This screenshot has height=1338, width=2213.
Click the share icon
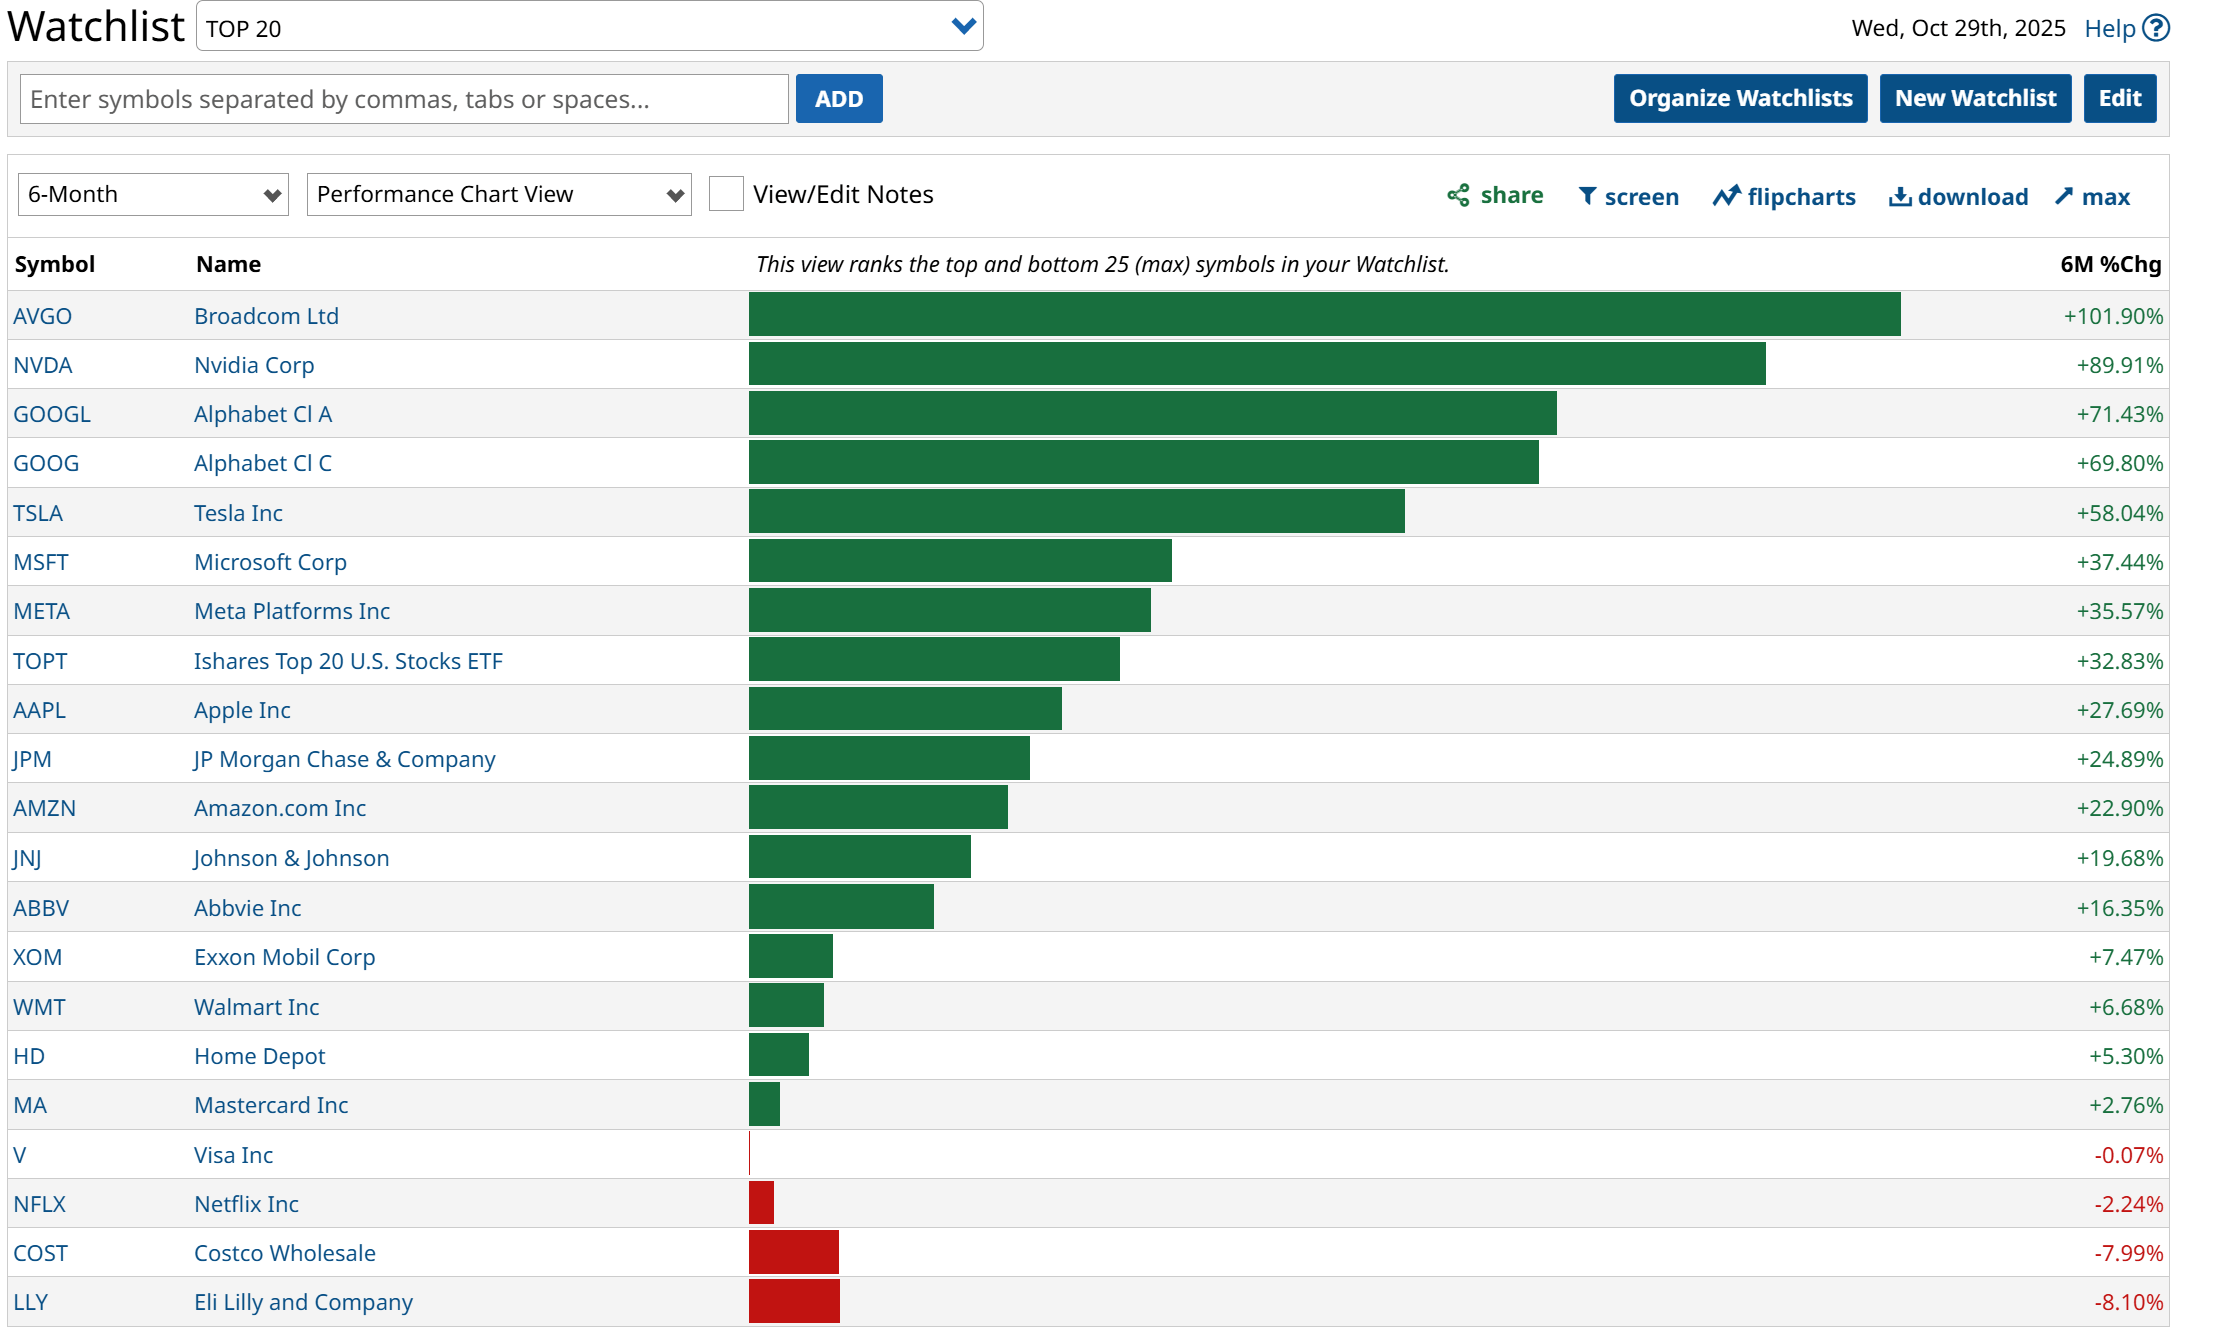coord(1458,195)
